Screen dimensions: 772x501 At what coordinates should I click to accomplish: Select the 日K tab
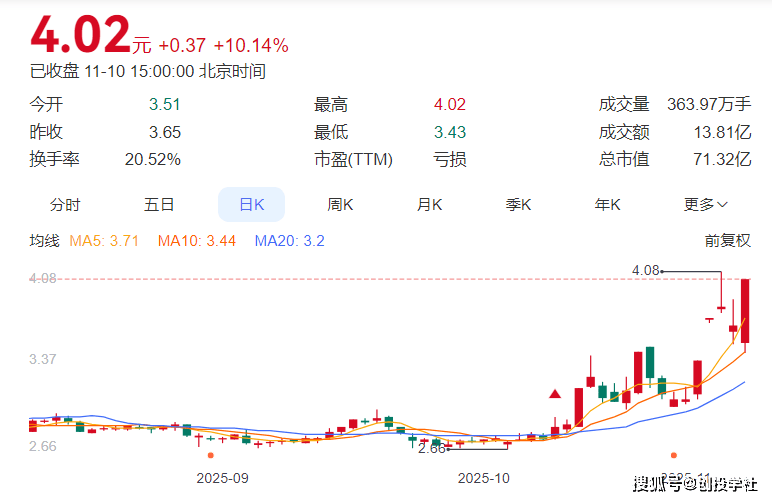click(x=251, y=205)
